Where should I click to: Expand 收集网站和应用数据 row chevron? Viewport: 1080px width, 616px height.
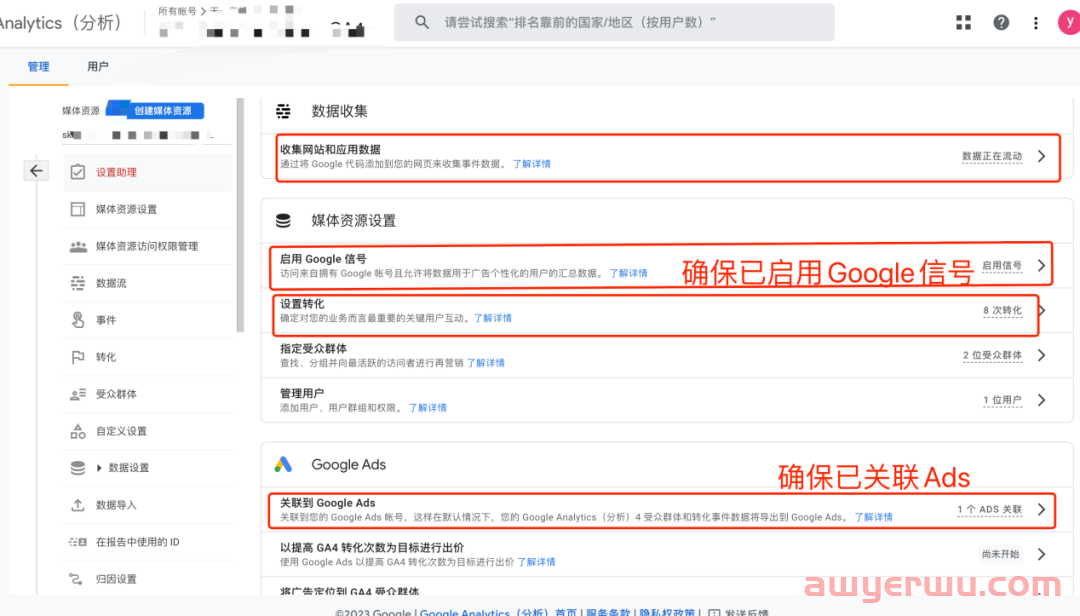pos(1041,156)
